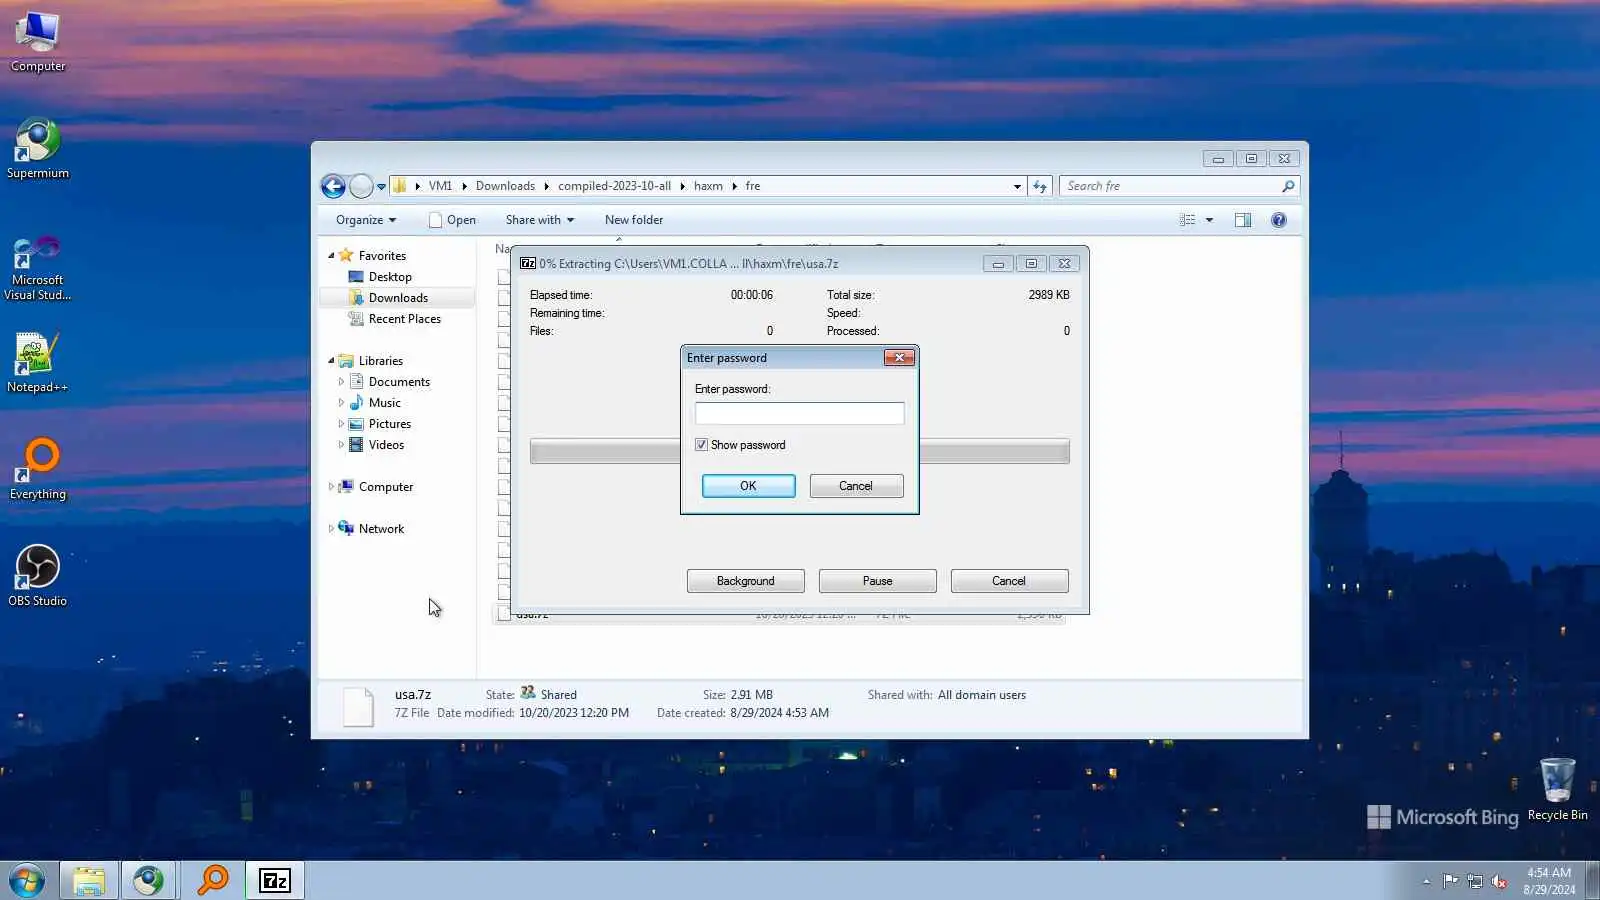
Task: Cancel the Enter password dialog
Action: [x=856, y=486]
